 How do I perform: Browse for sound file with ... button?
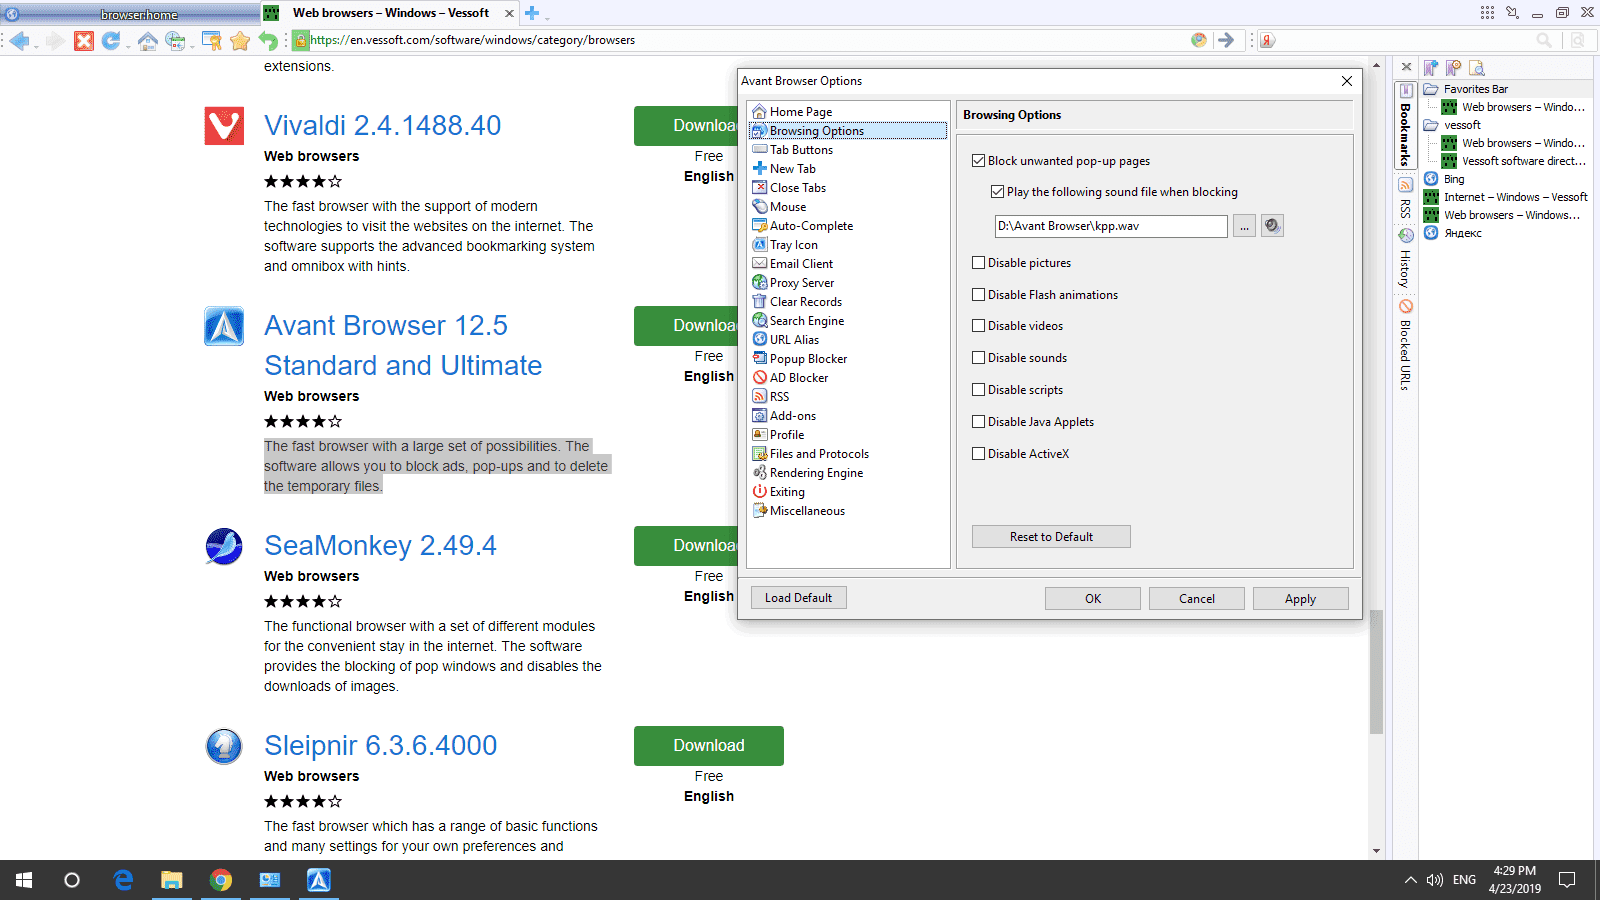pos(1244,226)
